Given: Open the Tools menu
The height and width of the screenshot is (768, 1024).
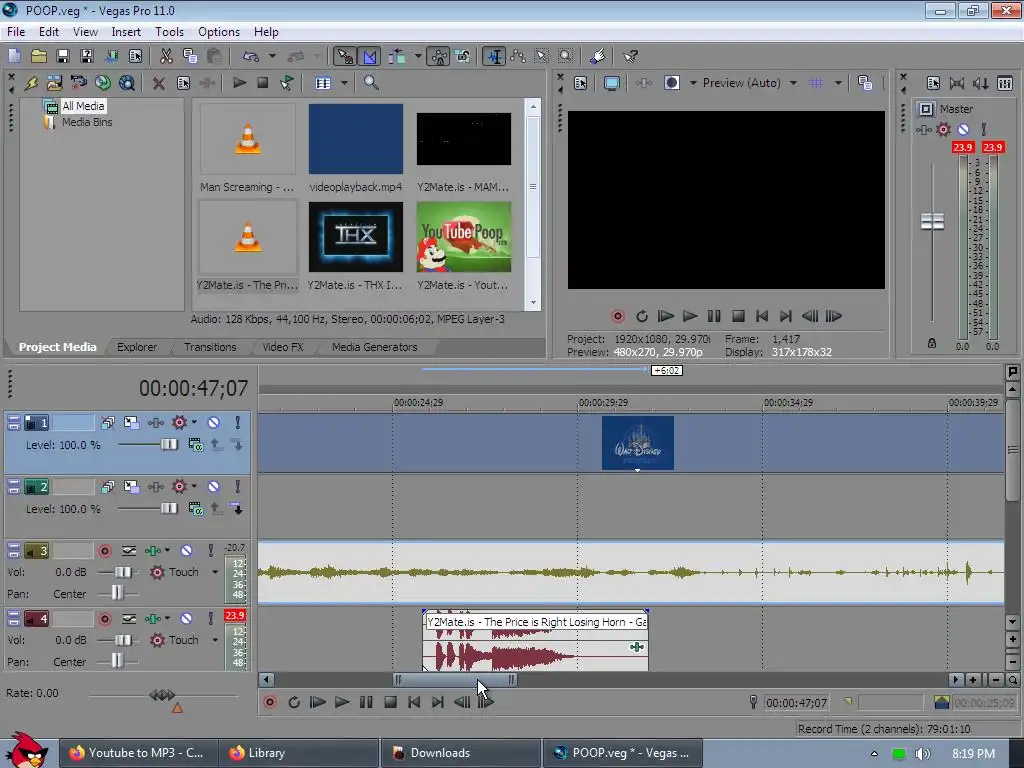Looking at the screenshot, I should 169,32.
